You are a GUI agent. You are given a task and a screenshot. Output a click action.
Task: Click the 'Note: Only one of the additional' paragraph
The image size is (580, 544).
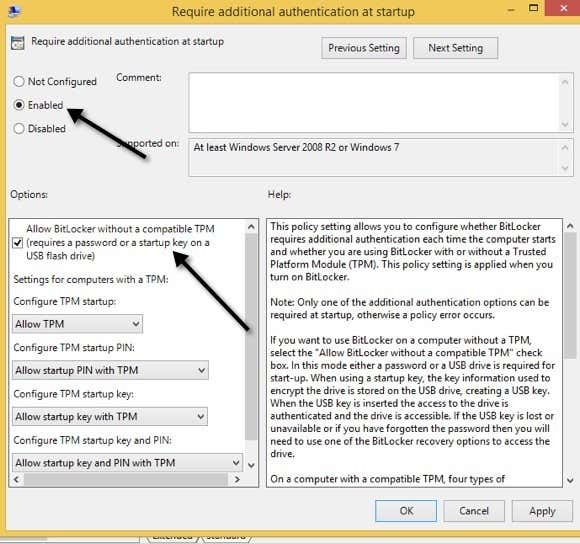409,308
